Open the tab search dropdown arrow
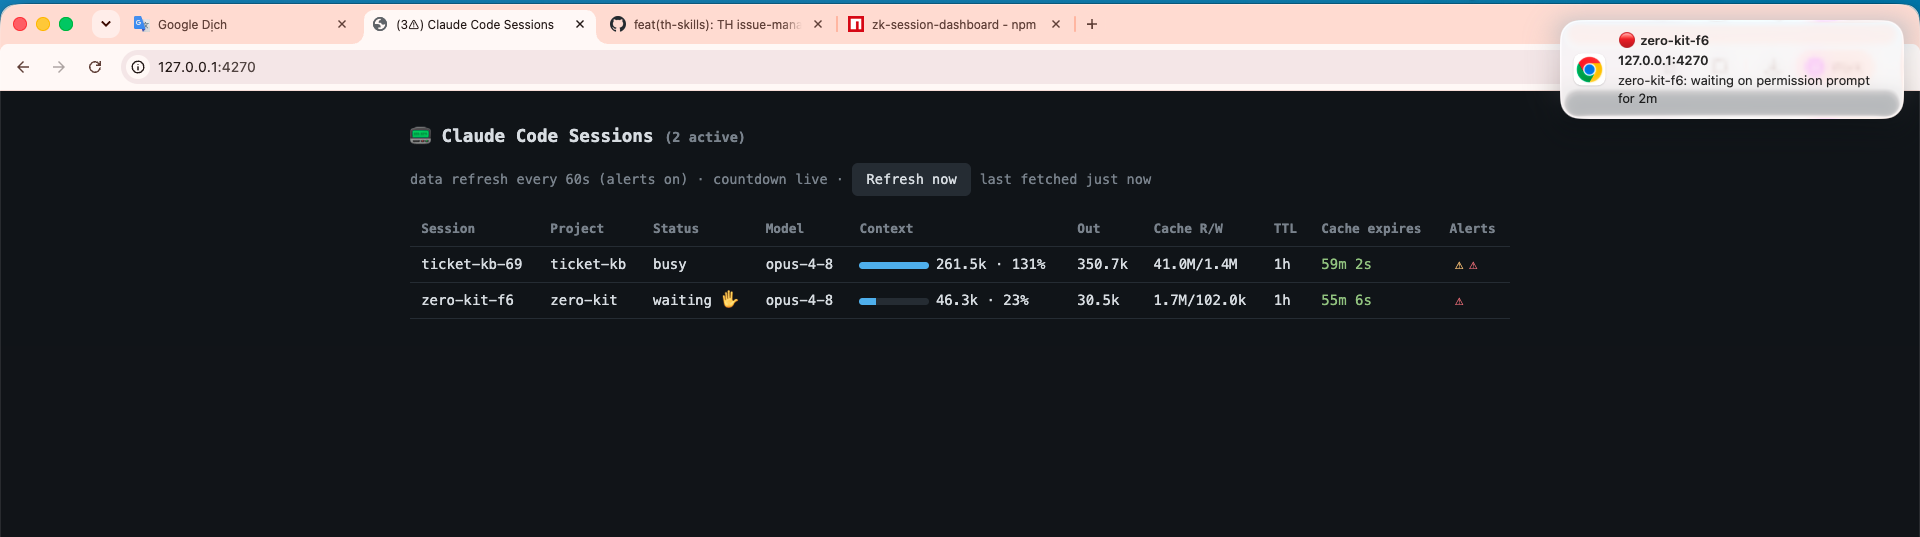 (106, 24)
